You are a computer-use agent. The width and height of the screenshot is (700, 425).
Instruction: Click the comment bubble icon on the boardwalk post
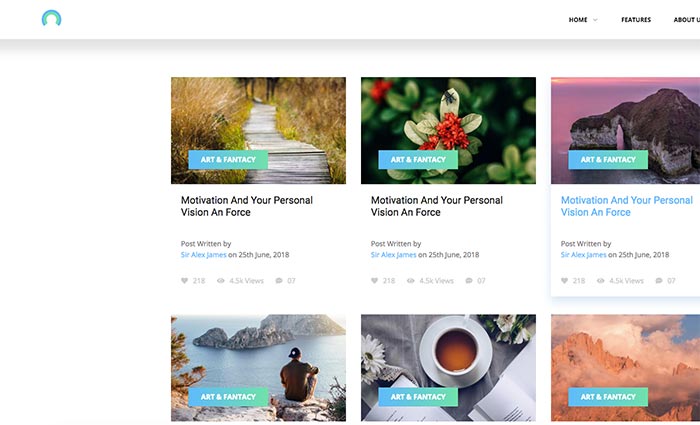pos(279,280)
